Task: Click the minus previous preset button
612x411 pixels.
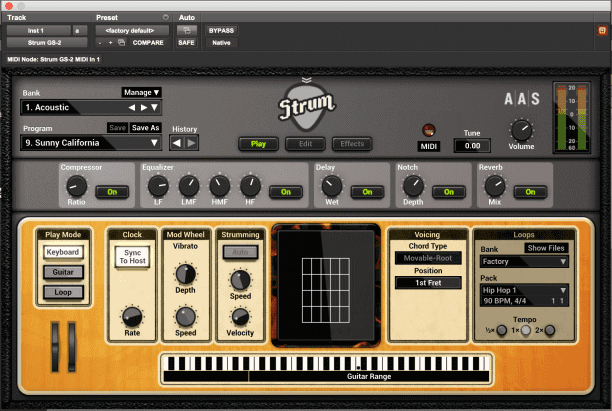Action: tap(100, 43)
